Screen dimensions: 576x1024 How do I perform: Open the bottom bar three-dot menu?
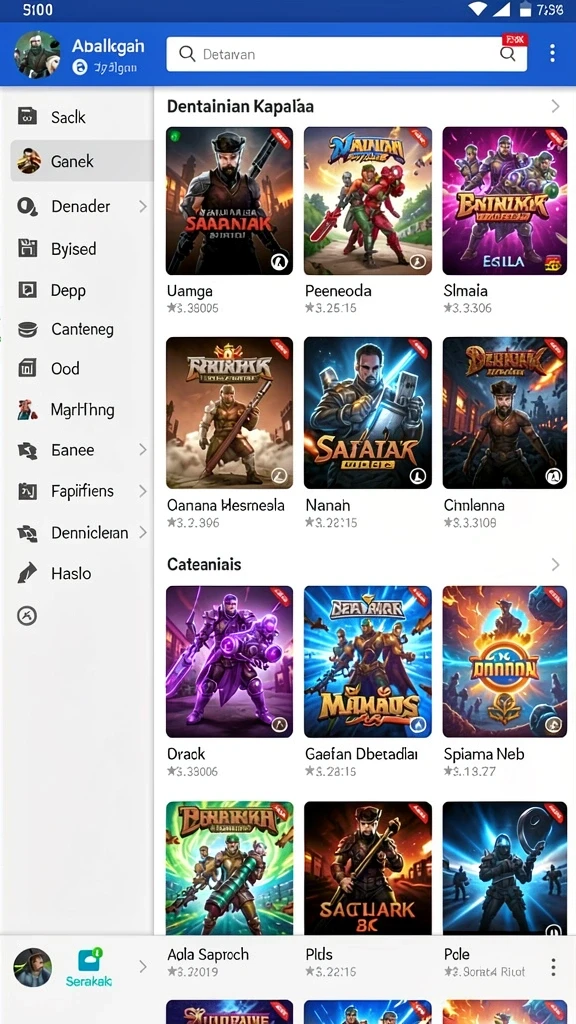[553, 967]
